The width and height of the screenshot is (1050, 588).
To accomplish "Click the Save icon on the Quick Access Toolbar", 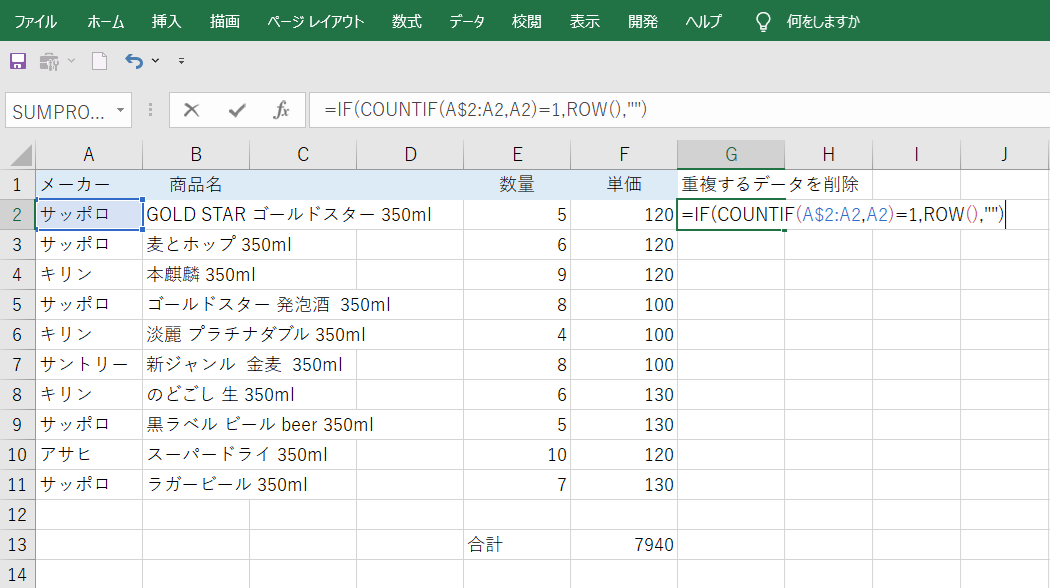I will 17,60.
